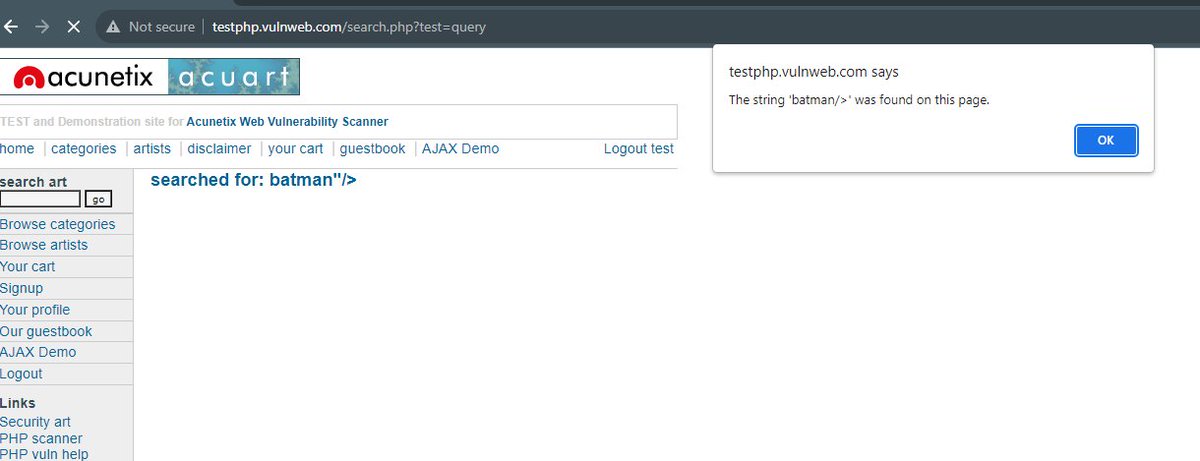Click the URL in the address bar

point(349,27)
